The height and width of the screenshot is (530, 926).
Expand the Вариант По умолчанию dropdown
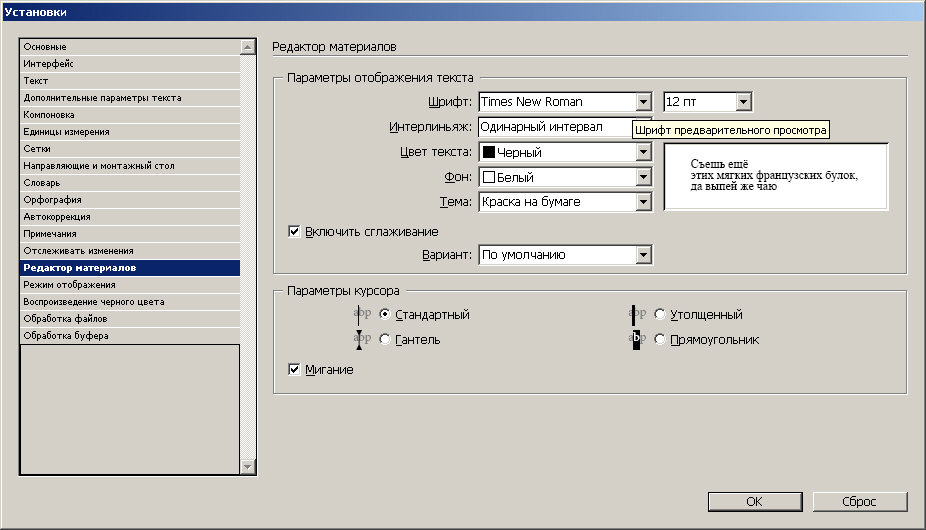click(x=643, y=255)
